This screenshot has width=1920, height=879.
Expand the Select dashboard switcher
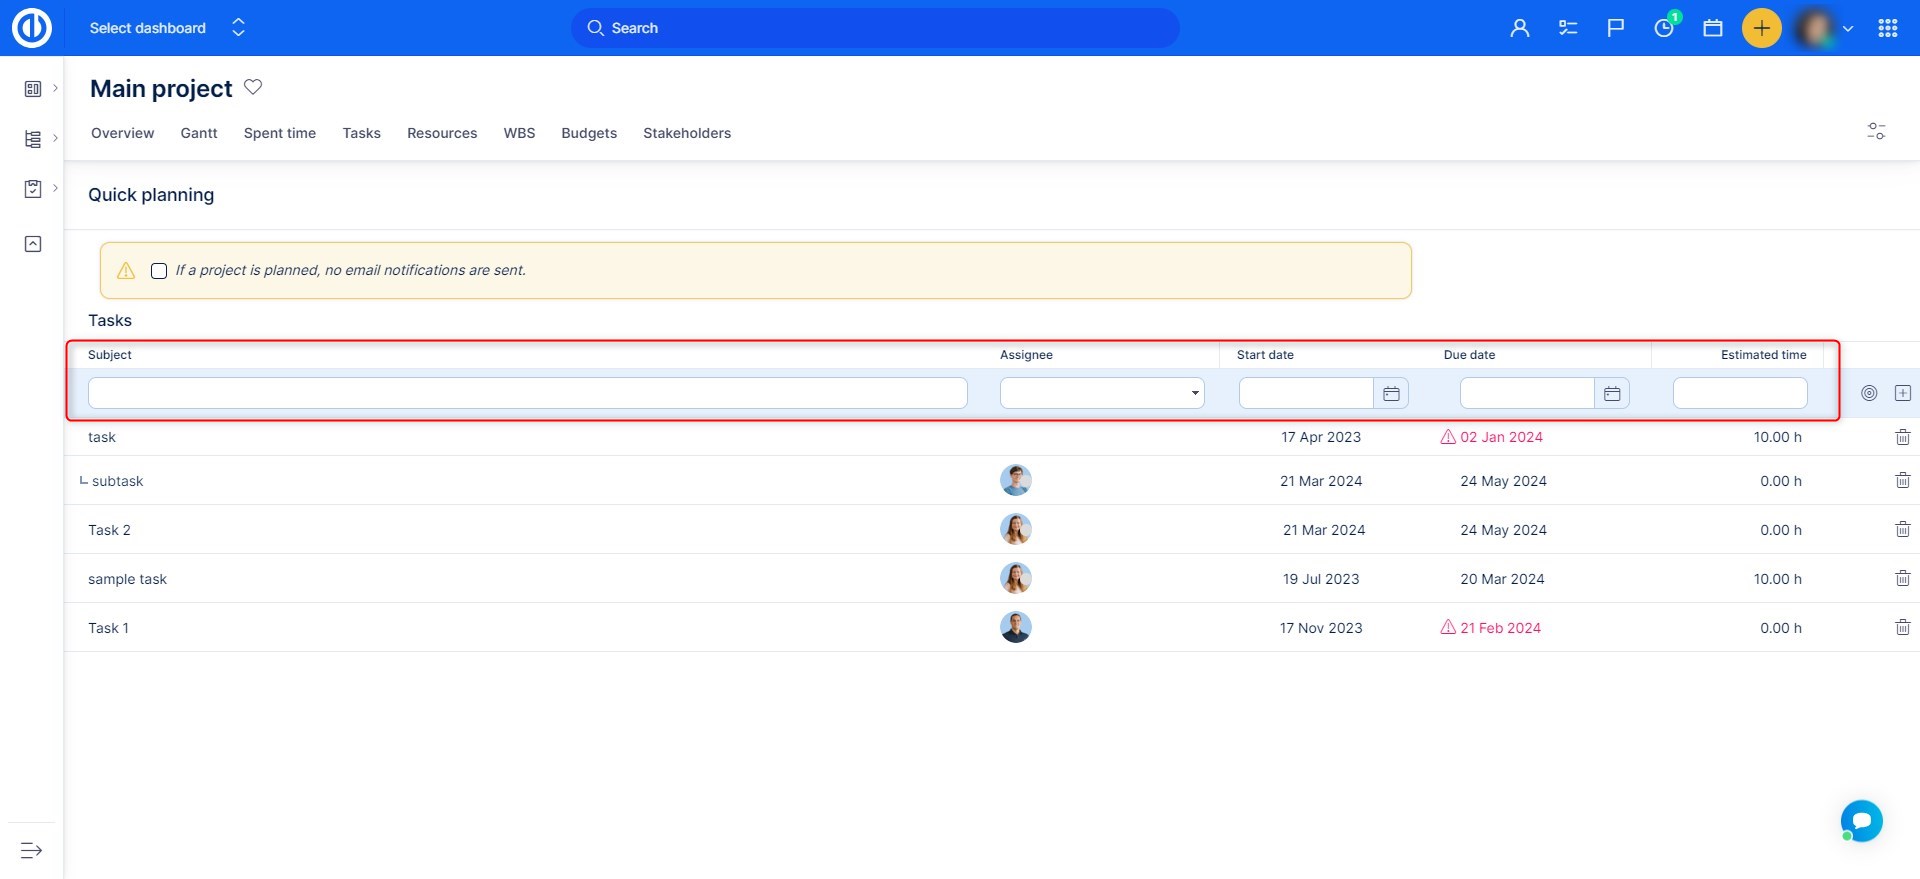[x=238, y=28]
